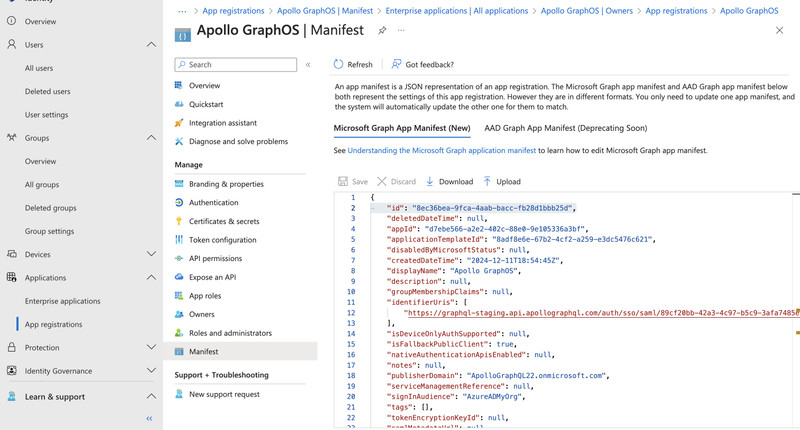Click the identifierUris URL on line 12

coord(602,313)
